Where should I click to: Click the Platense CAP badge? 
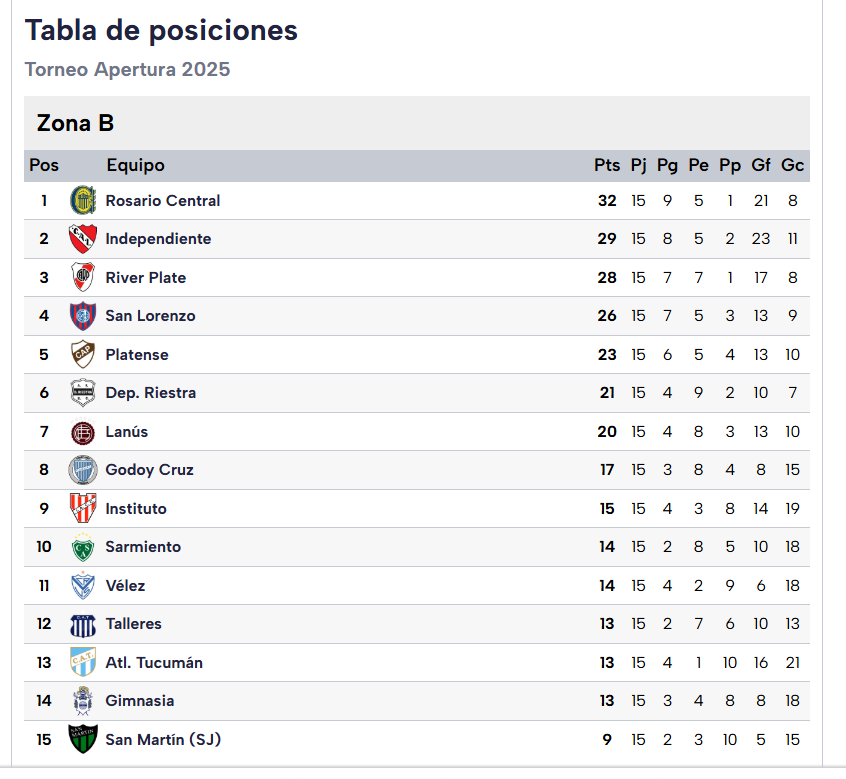[x=83, y=354]
